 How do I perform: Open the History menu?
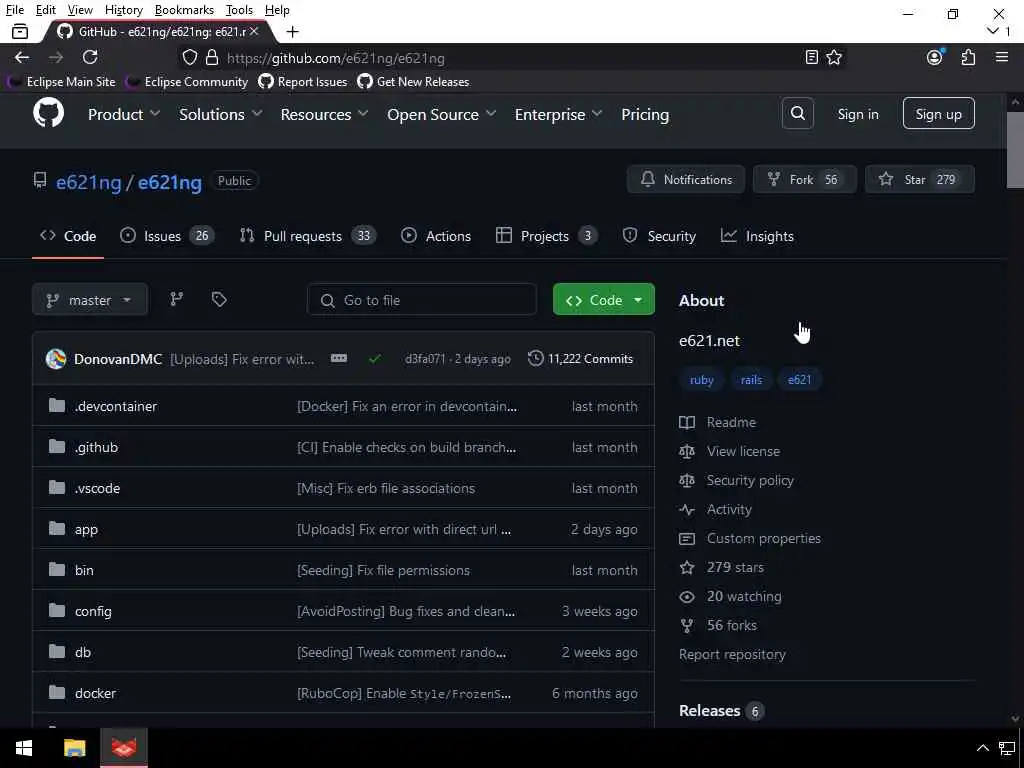(123, 10)
